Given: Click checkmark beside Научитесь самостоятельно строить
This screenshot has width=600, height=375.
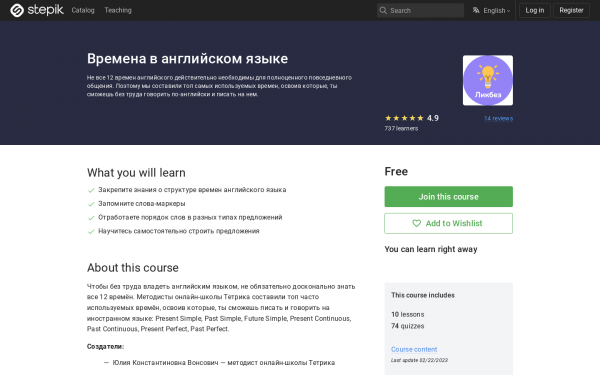Looking at the screenshot, I should (x=91, y=232).
